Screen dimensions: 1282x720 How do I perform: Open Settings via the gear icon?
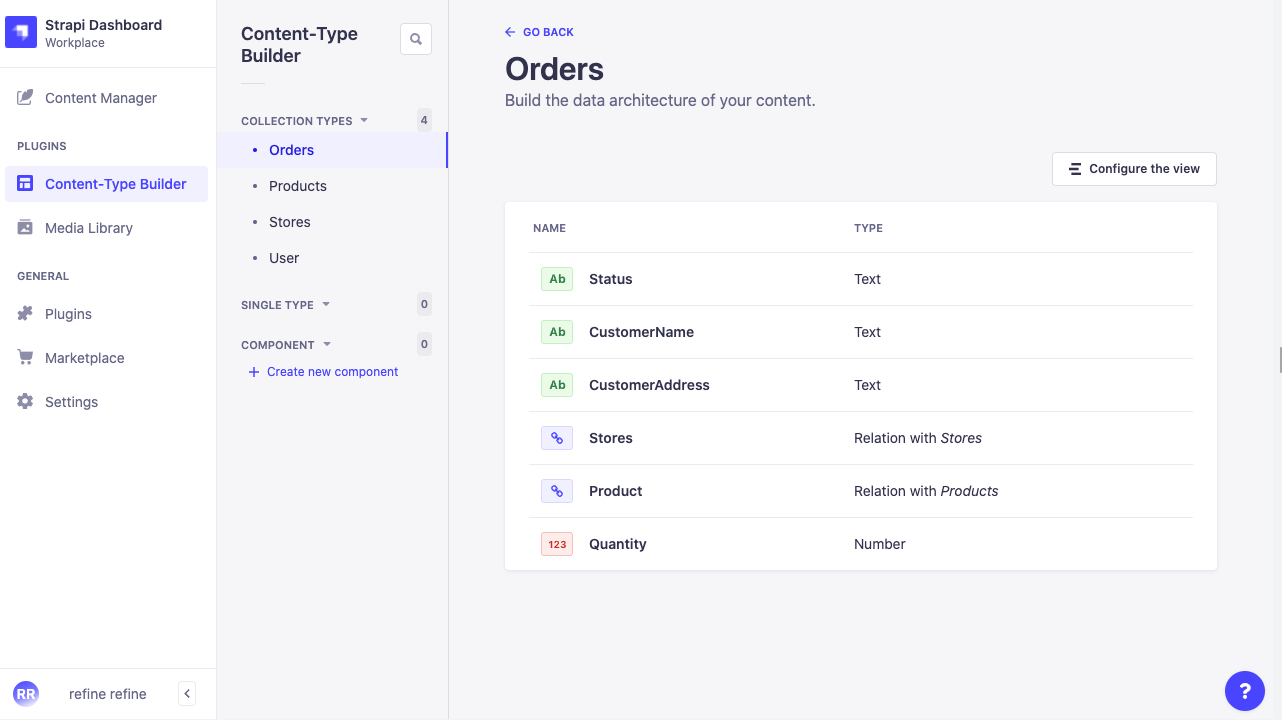pyautogui.click(x=25, y=401)
